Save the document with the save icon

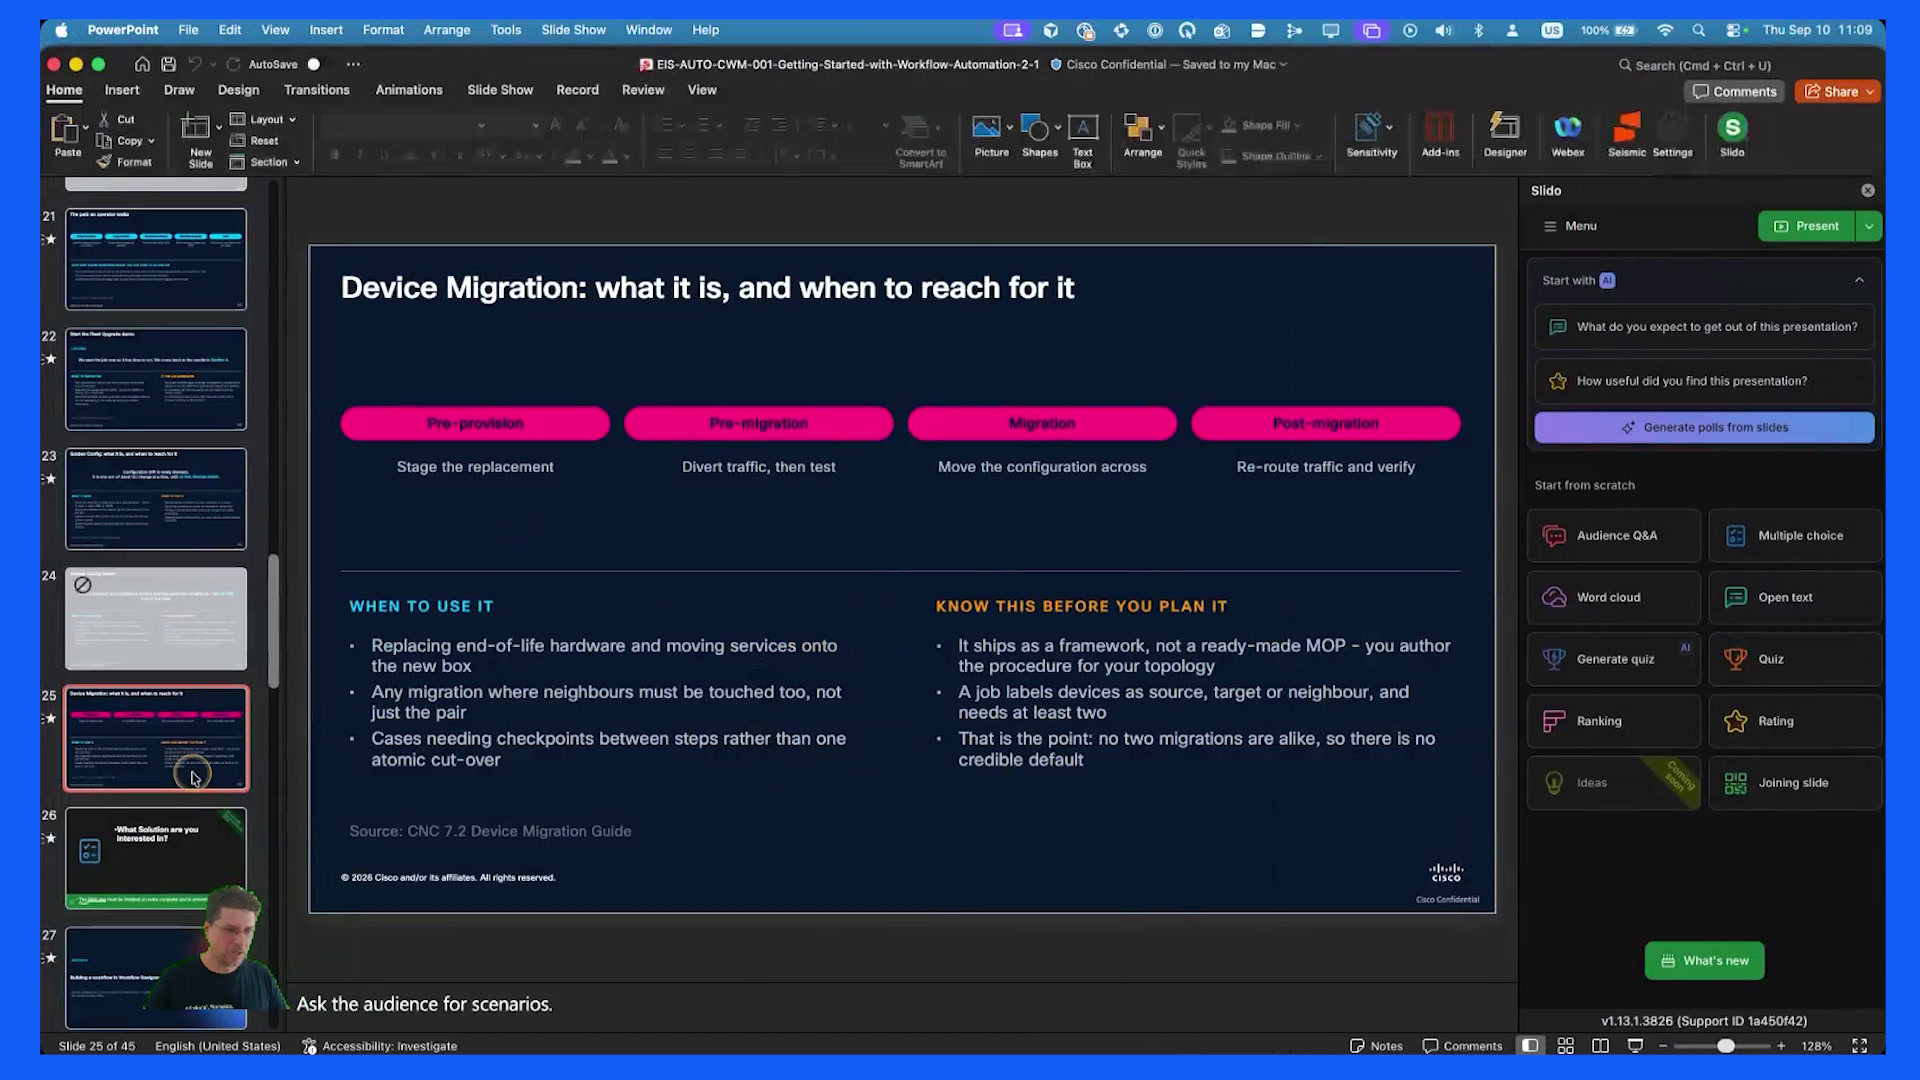pos(169,64)
